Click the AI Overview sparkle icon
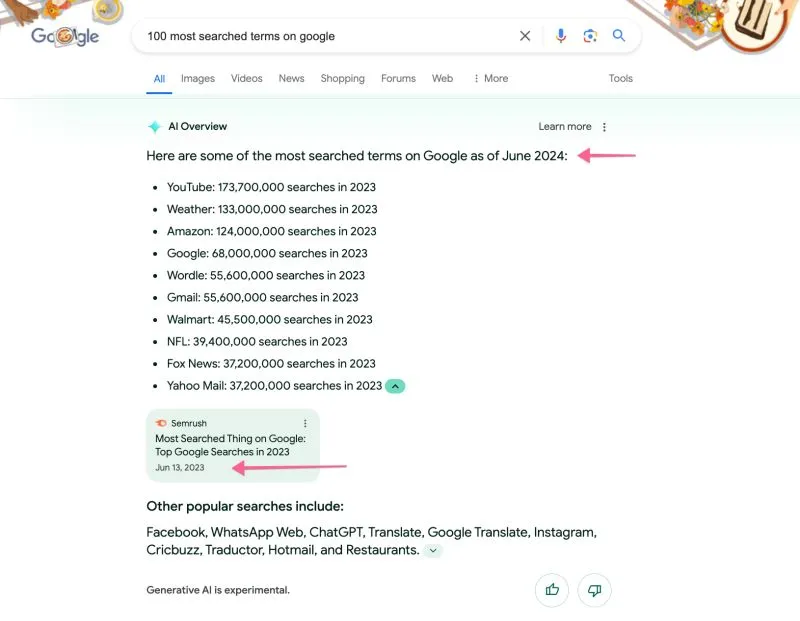 (x=155, y=126)
